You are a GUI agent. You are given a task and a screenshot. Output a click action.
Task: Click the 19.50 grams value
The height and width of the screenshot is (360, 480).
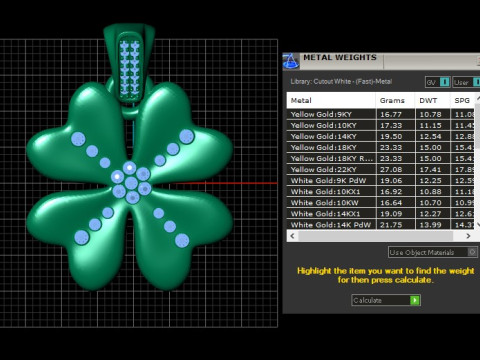click(x=391, y=136)
